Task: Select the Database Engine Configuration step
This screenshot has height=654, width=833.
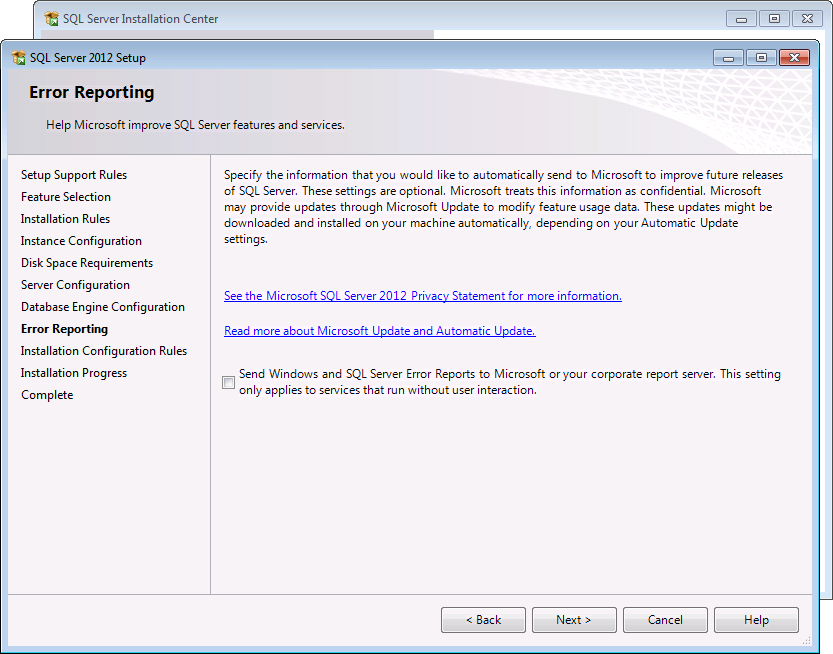Action: [x=103, y=307]
